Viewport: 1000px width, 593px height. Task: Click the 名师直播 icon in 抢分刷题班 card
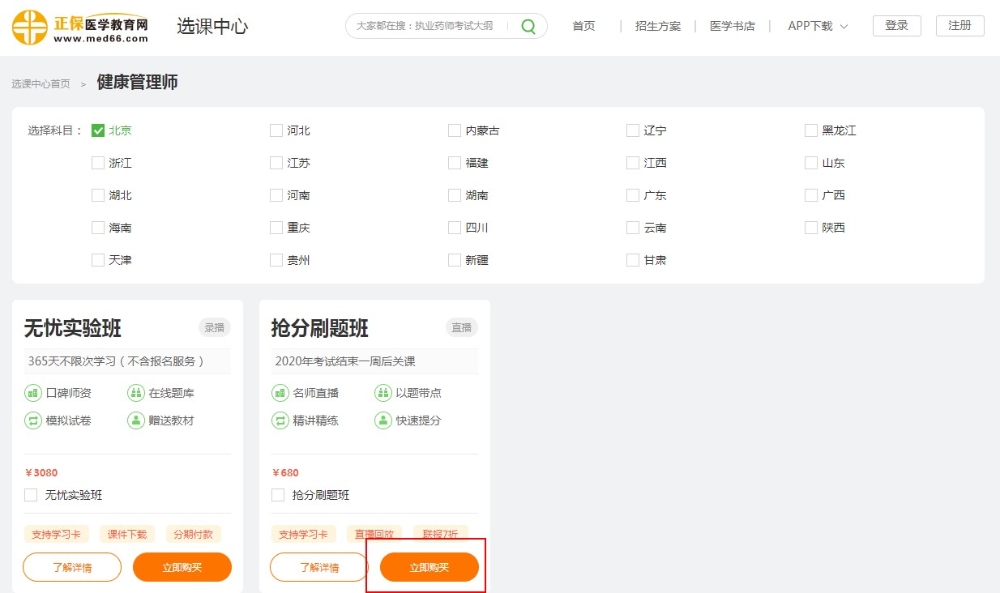tap(280, 393)
